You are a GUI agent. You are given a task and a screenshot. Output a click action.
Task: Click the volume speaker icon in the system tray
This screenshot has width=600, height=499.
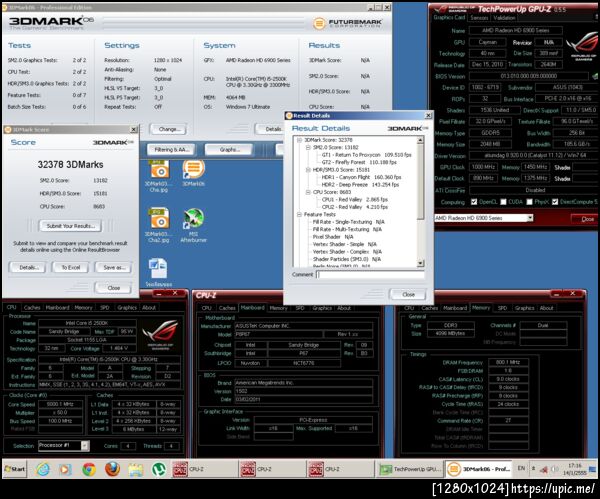pos(554,469)
